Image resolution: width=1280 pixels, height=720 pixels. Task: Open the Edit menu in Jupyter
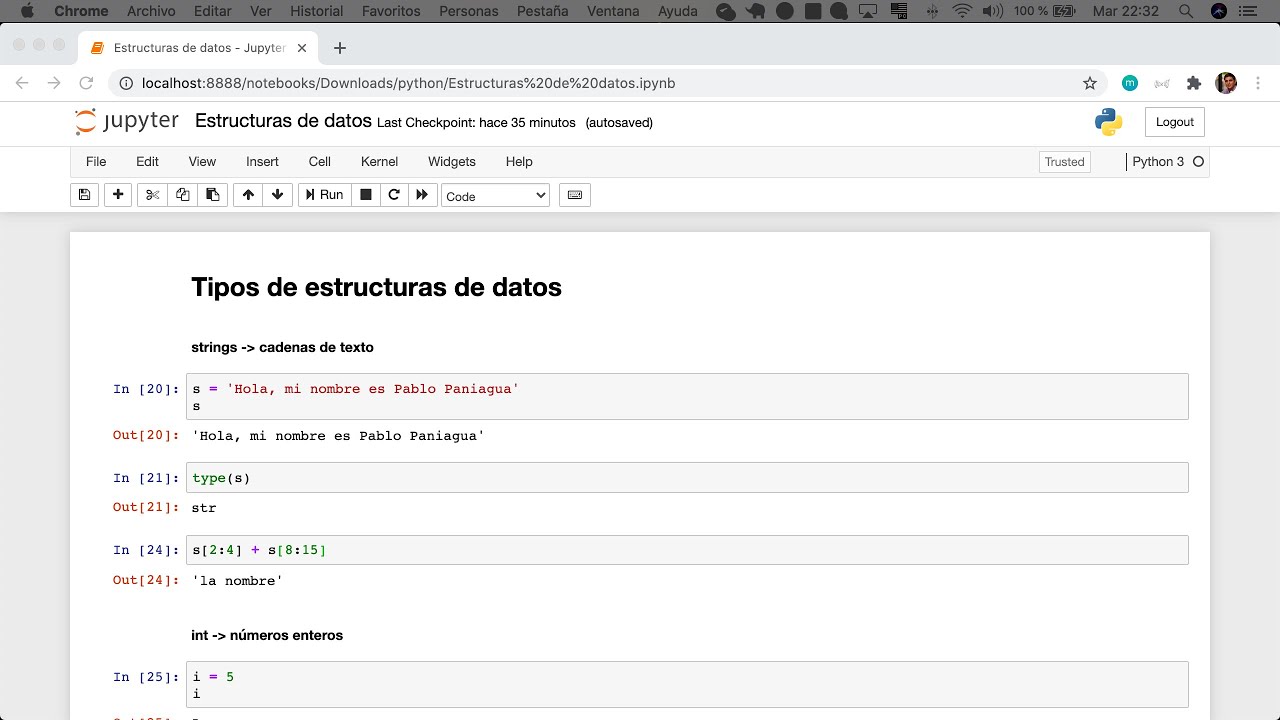point(147,161)
